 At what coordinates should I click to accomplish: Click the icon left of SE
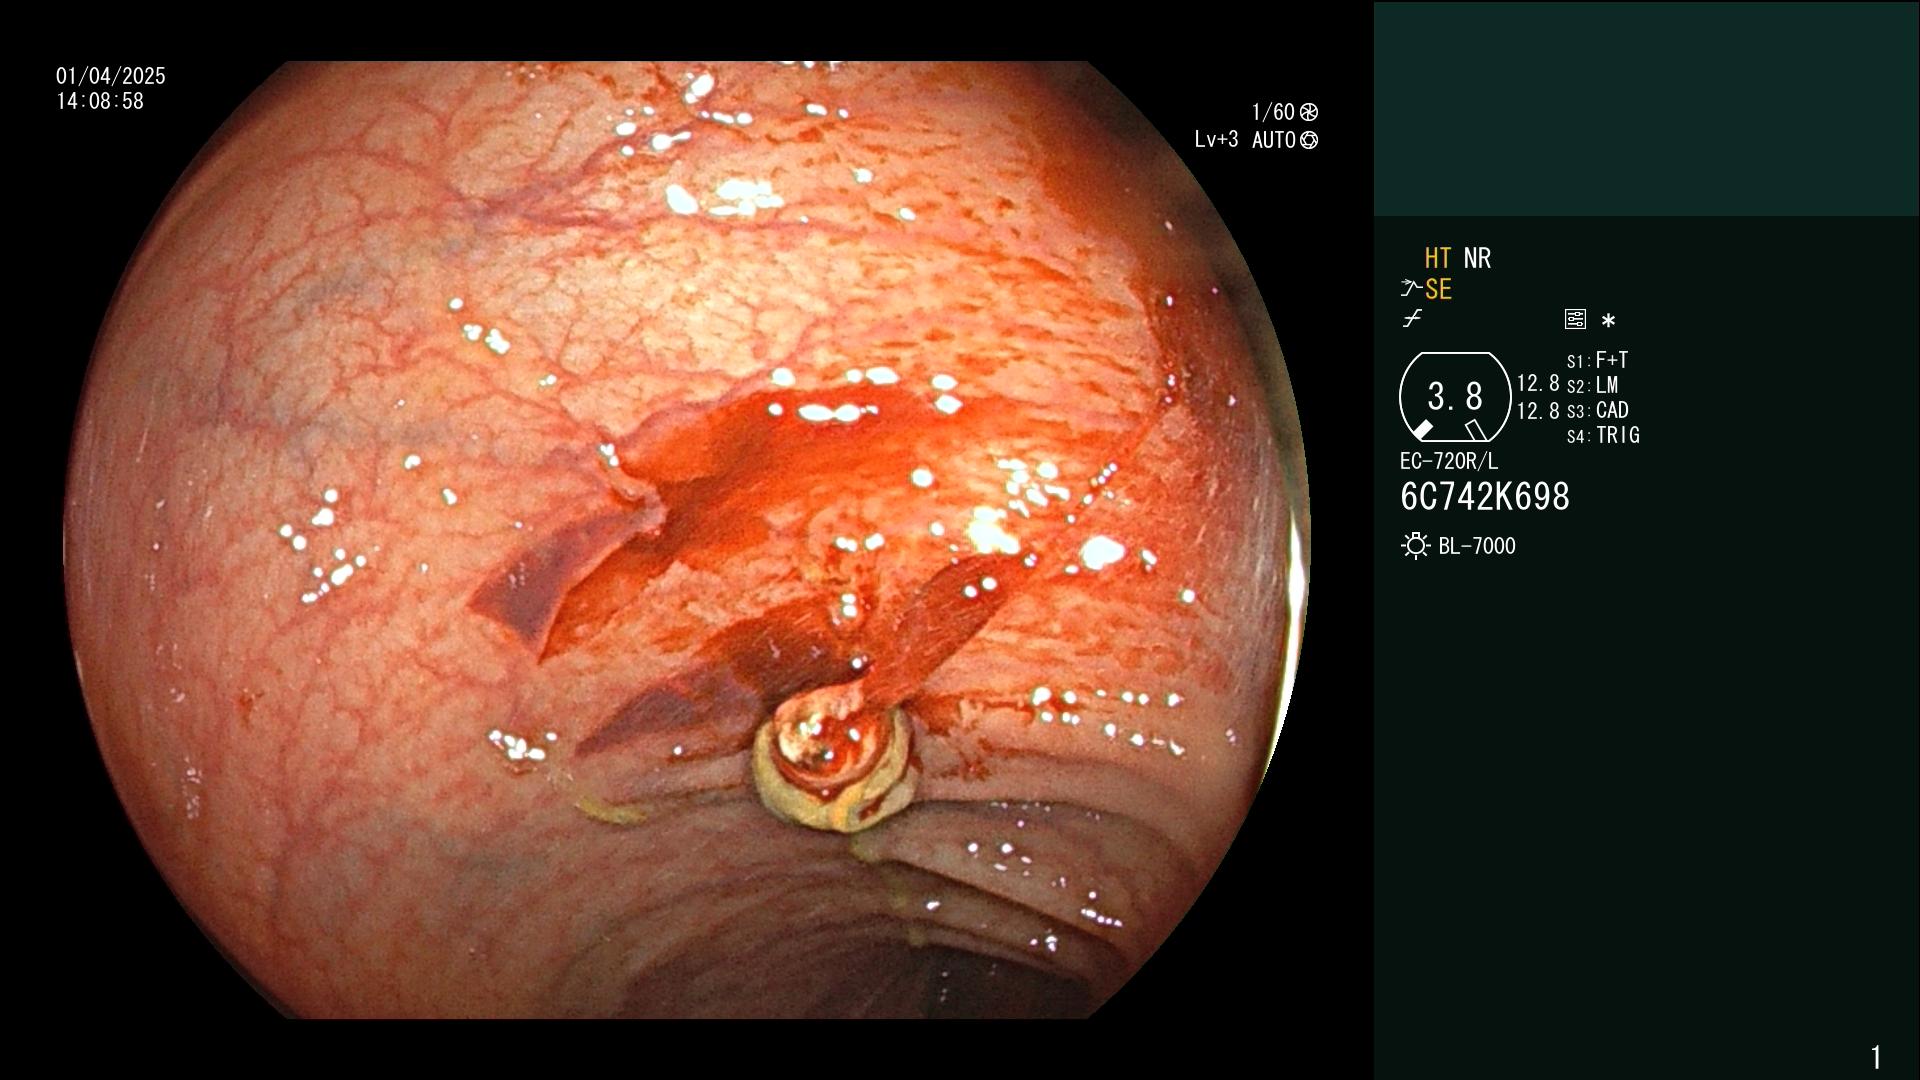tap(1410, 289)
